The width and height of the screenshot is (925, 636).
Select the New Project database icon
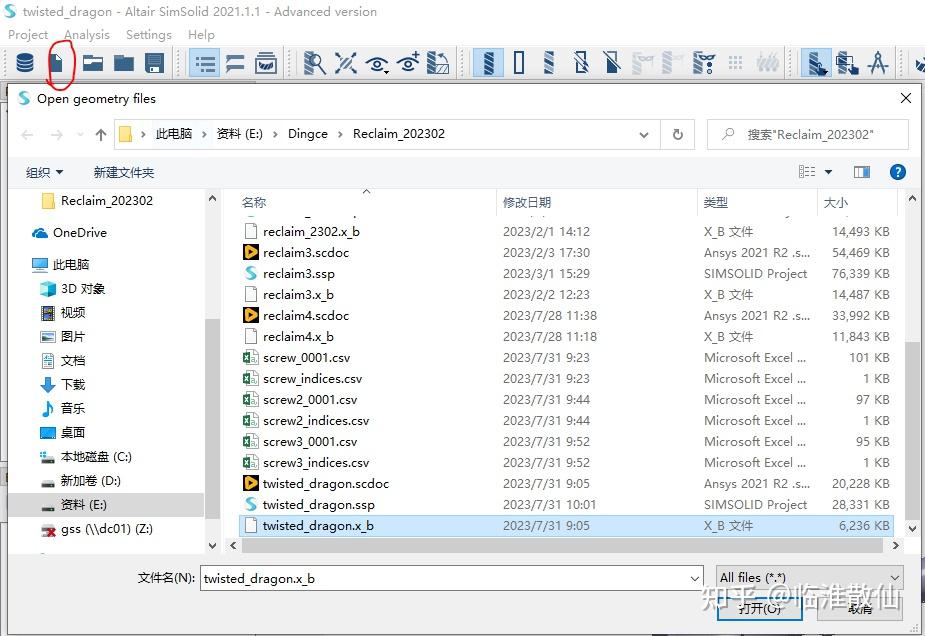click(25, 63)
